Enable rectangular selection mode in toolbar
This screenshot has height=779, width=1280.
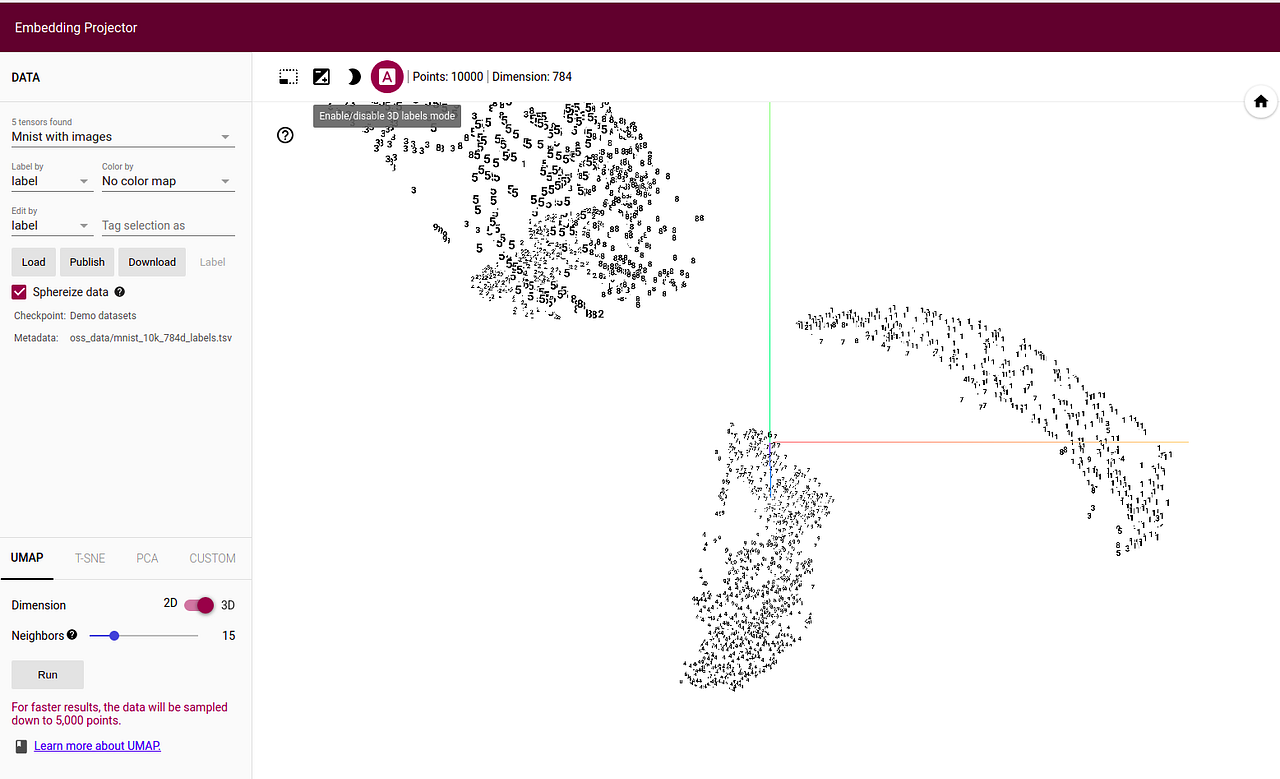point(288,76)
